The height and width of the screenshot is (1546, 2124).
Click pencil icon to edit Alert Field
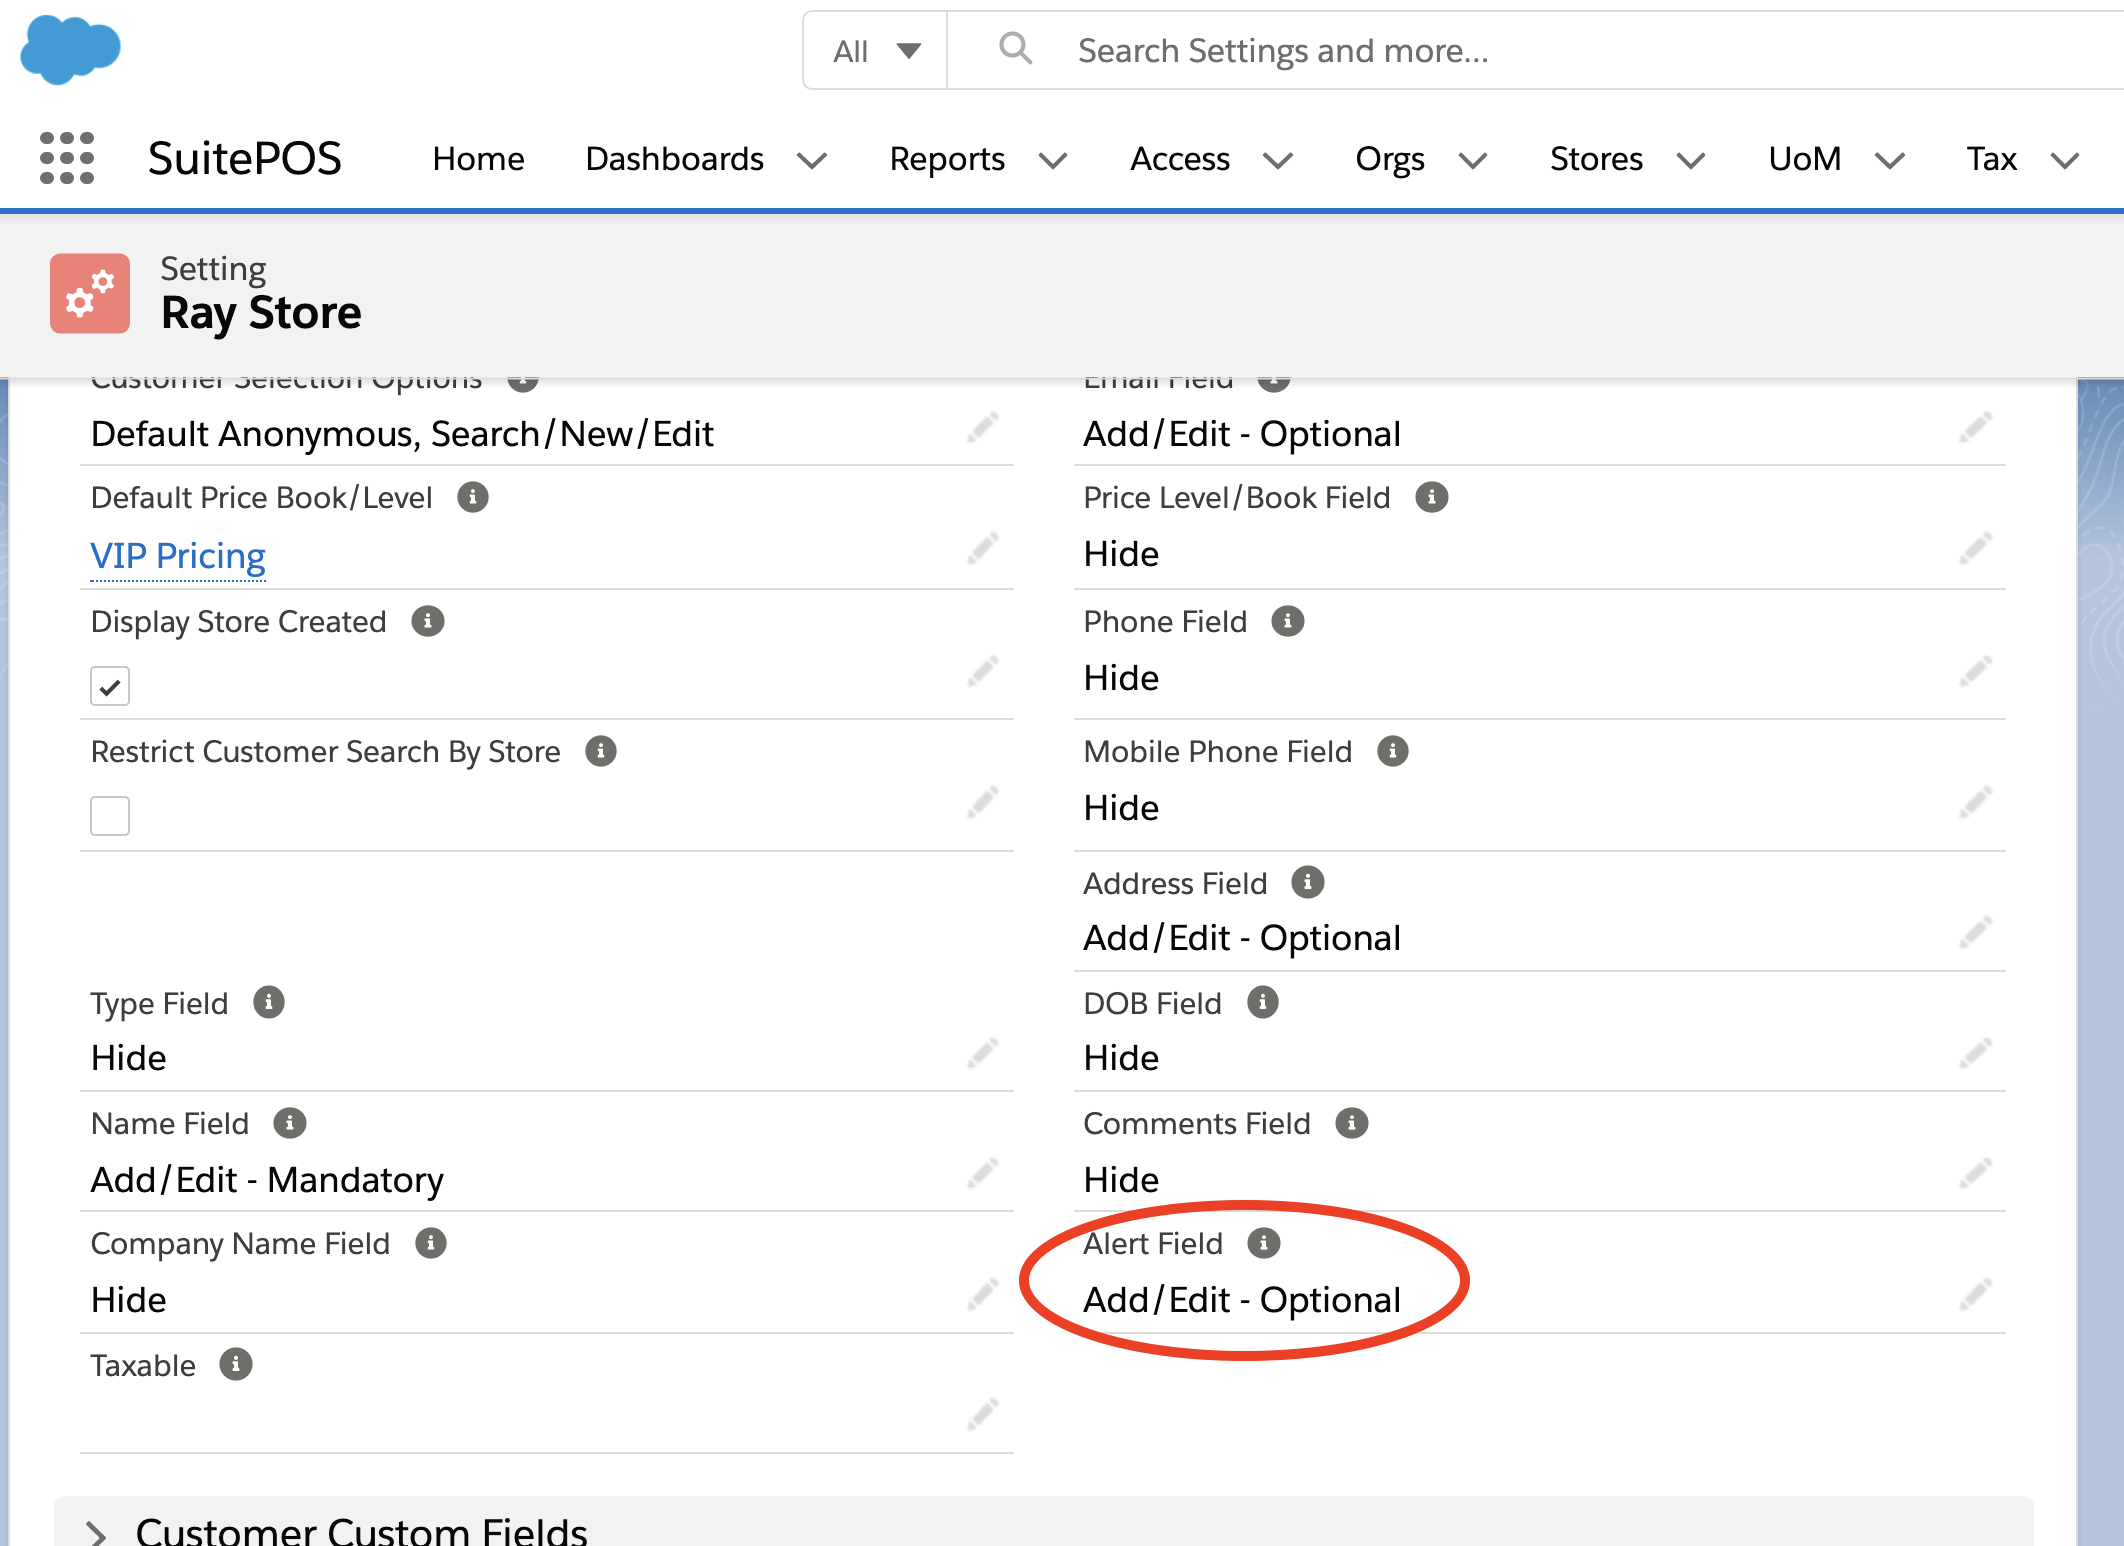[x=1975, y=1294]
